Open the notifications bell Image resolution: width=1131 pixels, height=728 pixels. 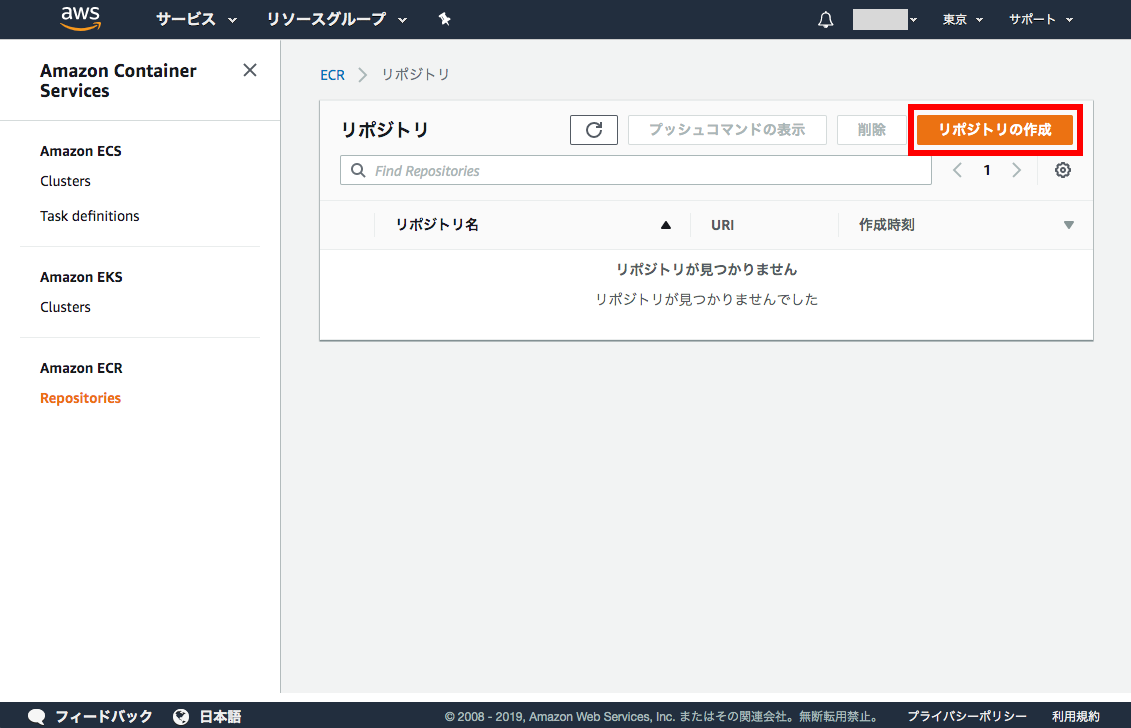click(826, 19)
